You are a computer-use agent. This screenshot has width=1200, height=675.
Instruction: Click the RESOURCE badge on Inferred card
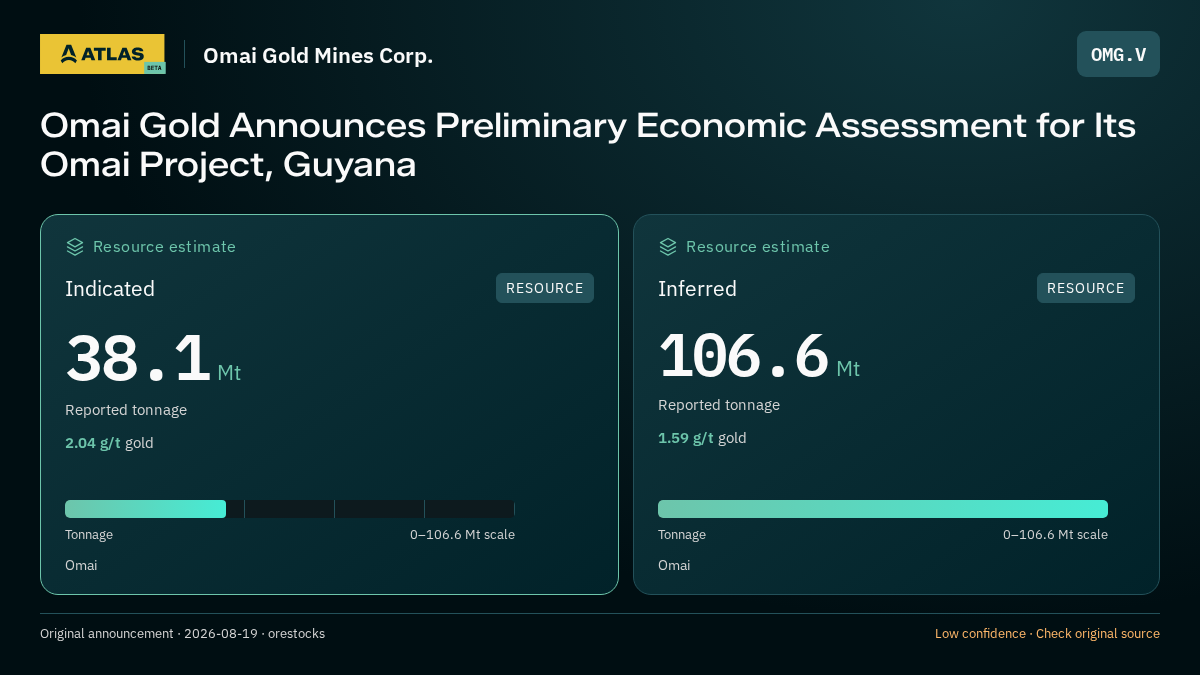pos(1086,288)
